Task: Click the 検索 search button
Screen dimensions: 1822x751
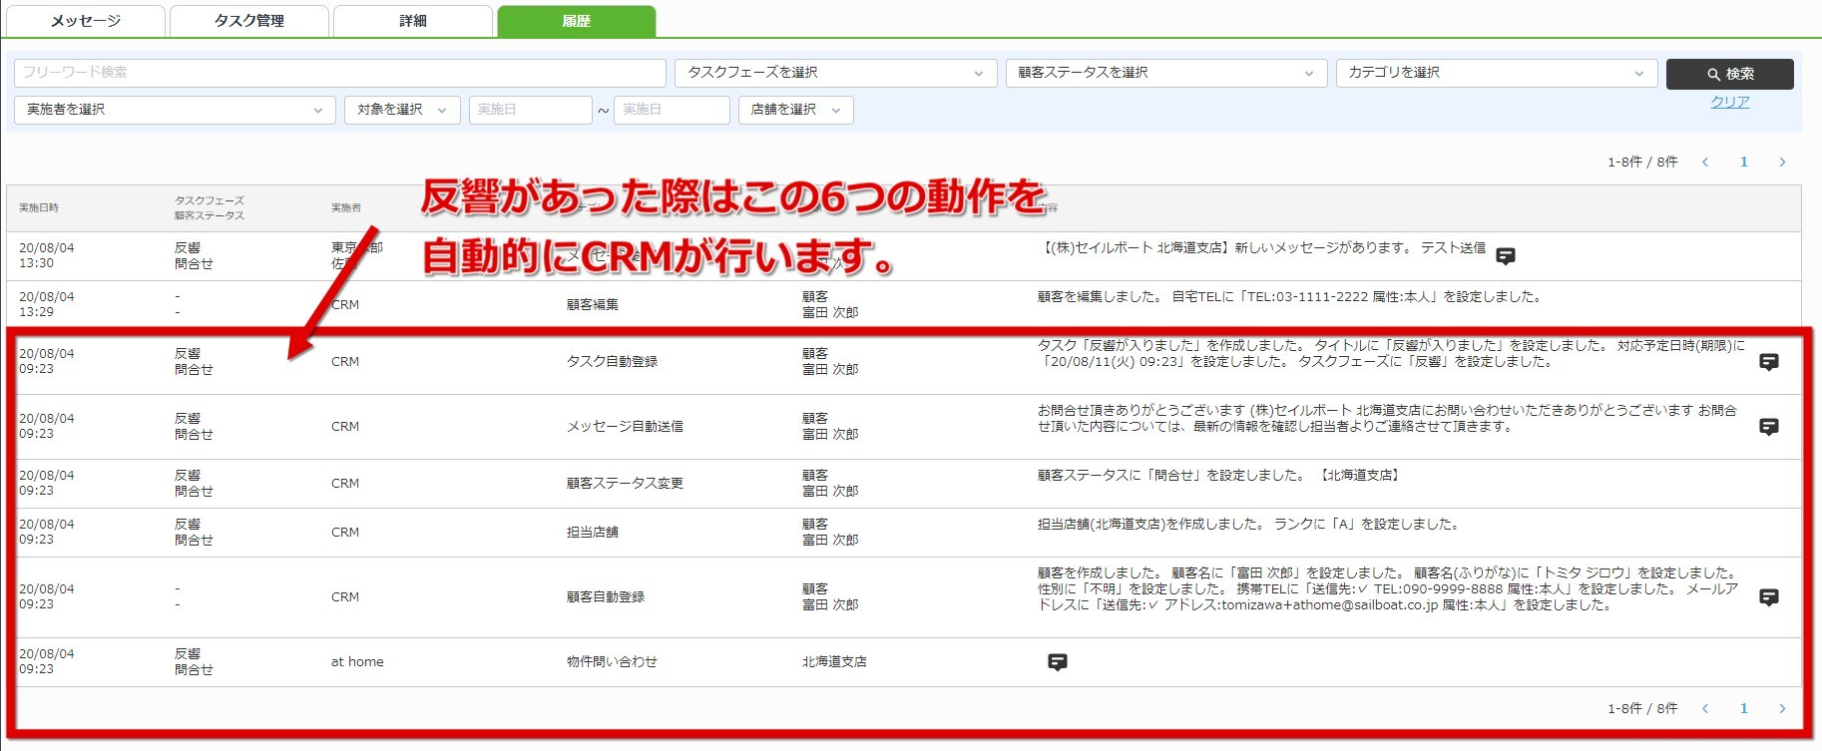Action: (x=1729, y=74)
